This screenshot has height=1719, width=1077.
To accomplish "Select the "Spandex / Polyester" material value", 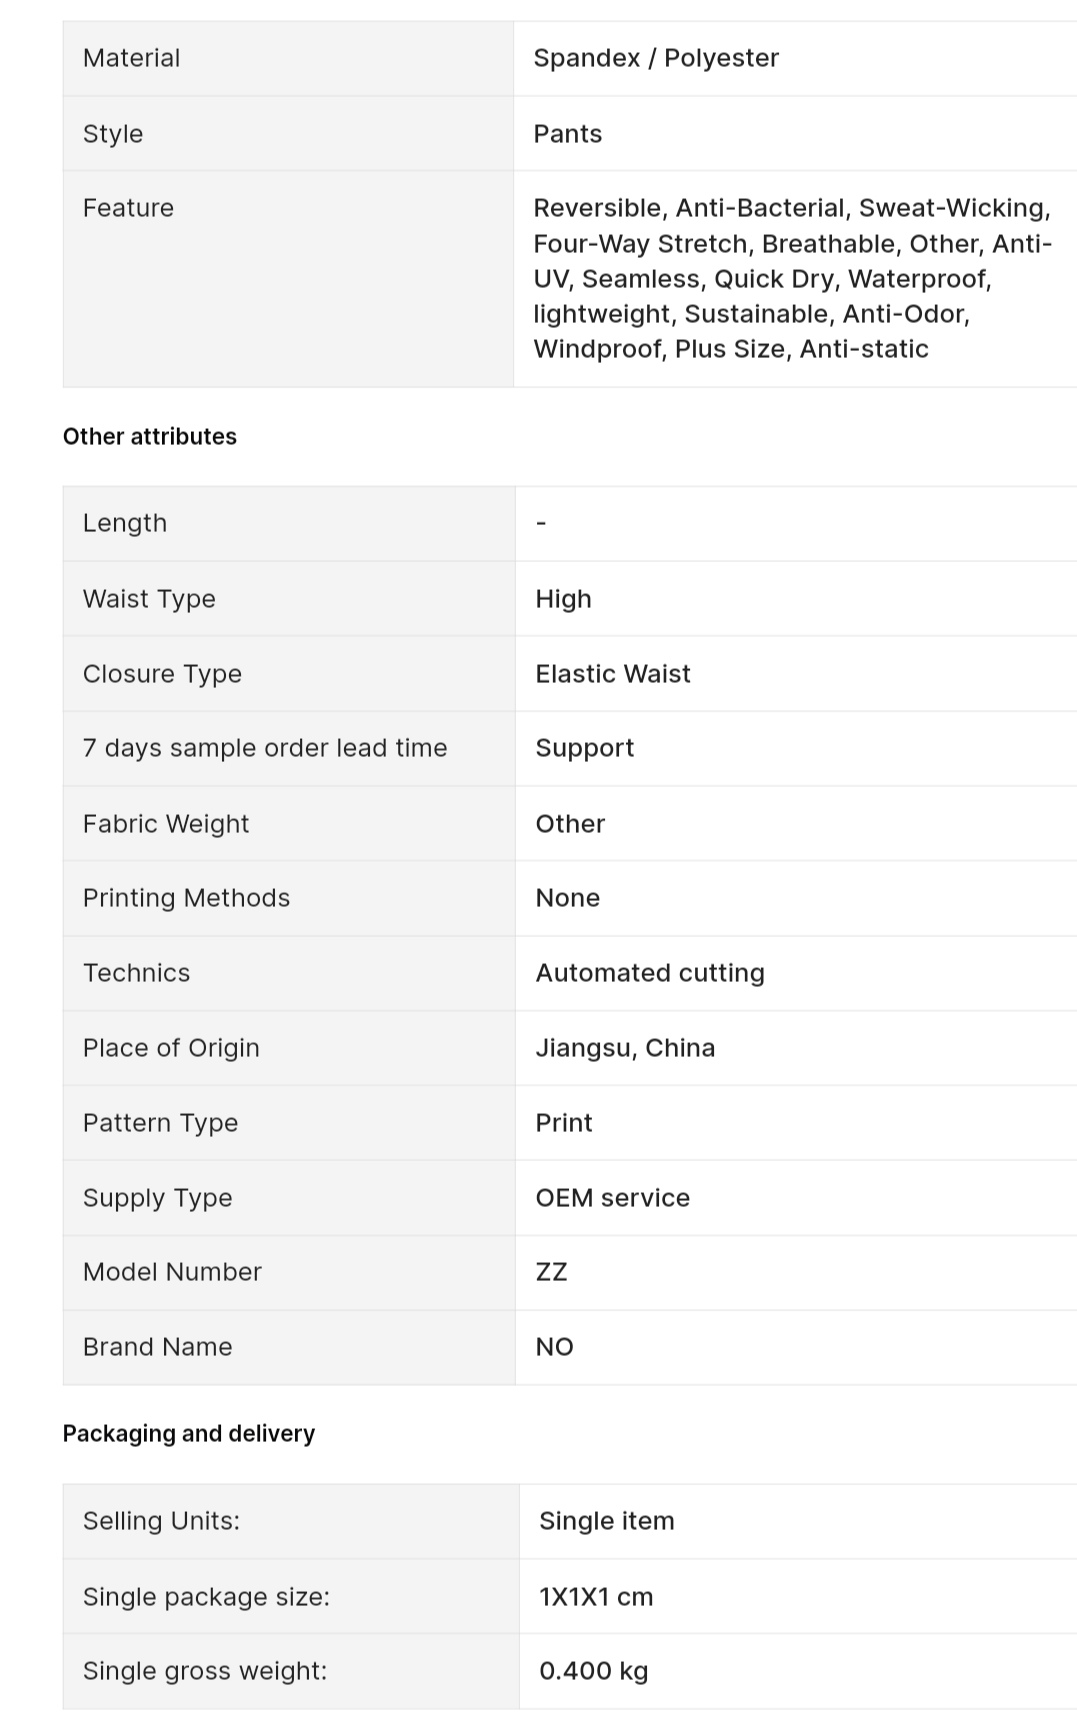I will 656,58.
